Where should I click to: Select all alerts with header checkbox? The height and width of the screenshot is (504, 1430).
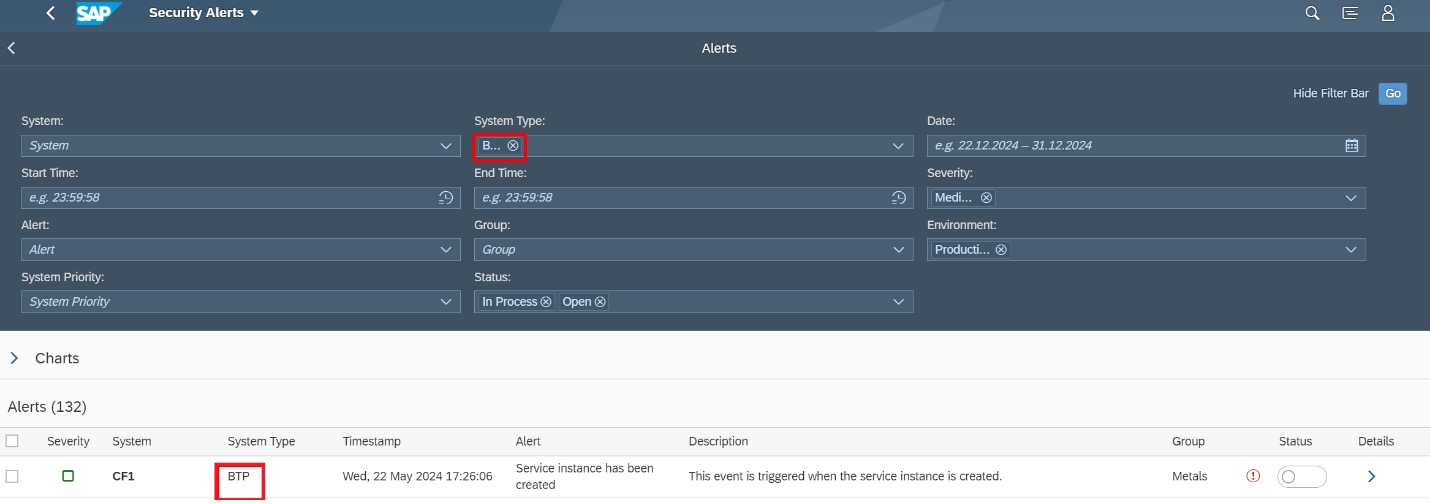pos(12,441)
